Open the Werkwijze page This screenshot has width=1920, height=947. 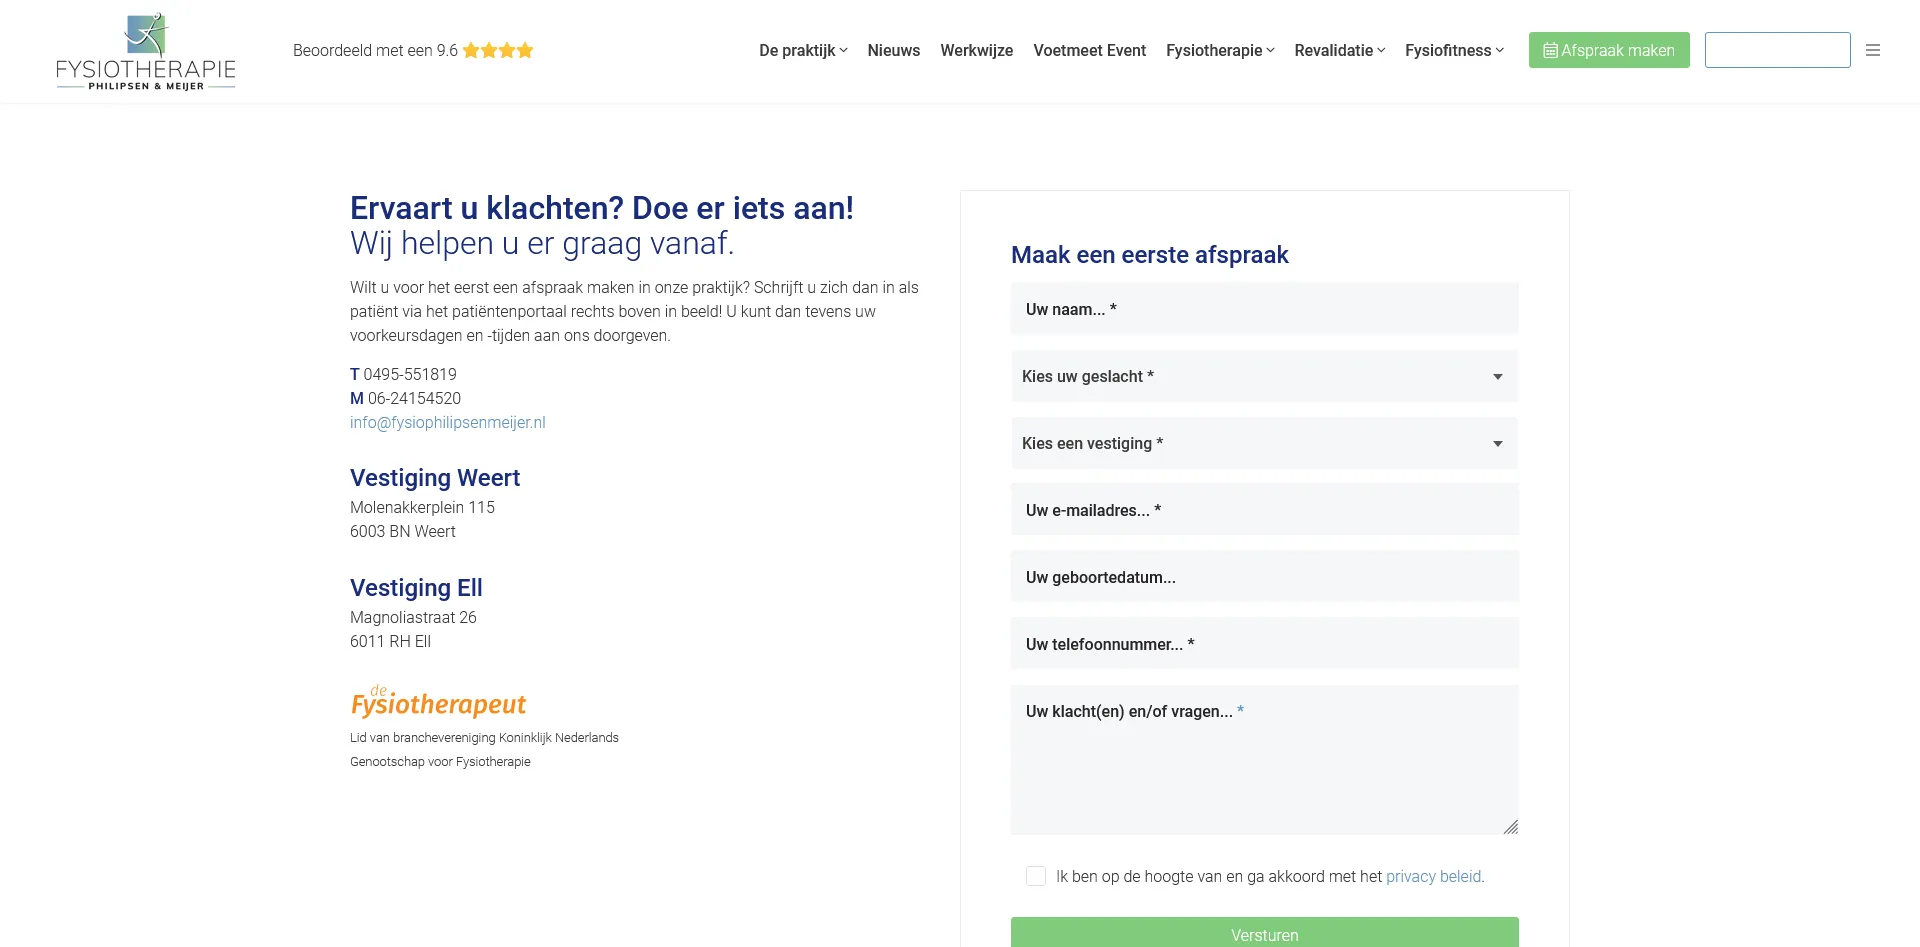click(976, 50)
